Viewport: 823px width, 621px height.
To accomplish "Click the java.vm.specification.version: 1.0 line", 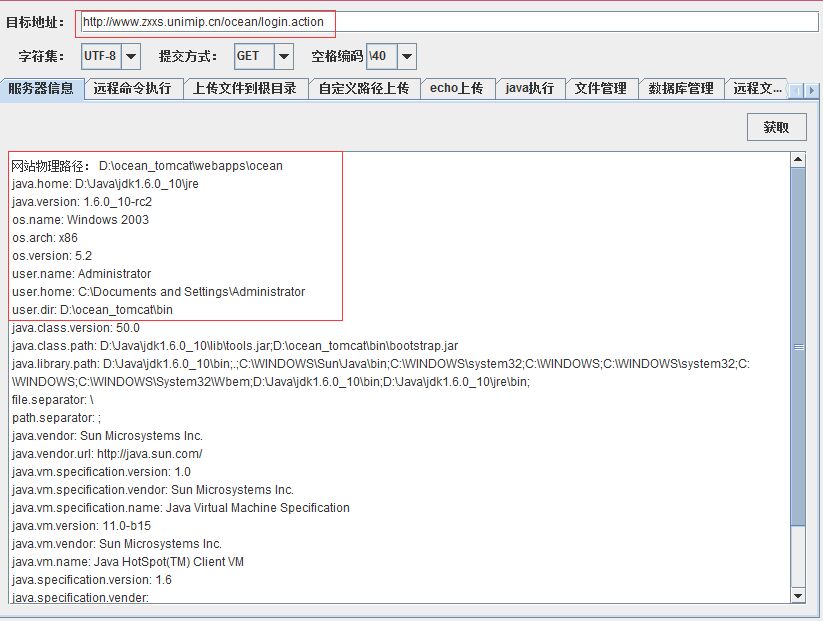I will pyautogui.click(x=101, y=471).
